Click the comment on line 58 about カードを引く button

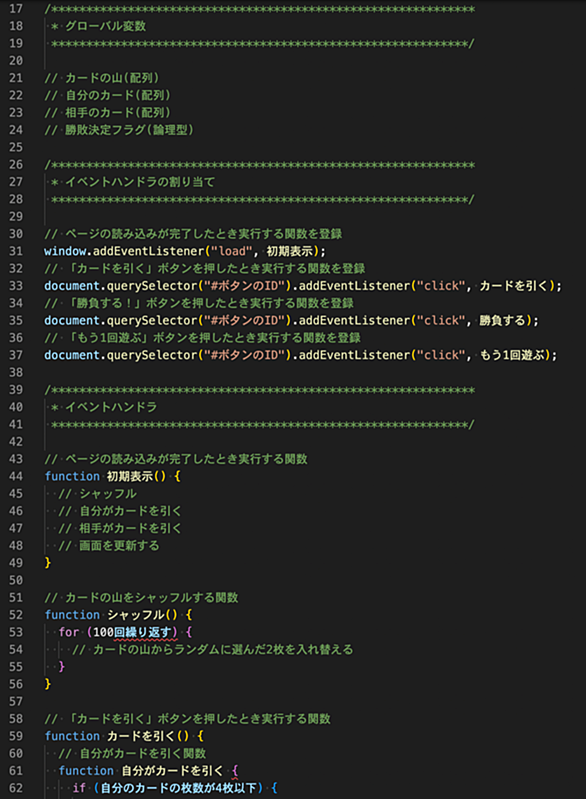(x=188, y=719)
